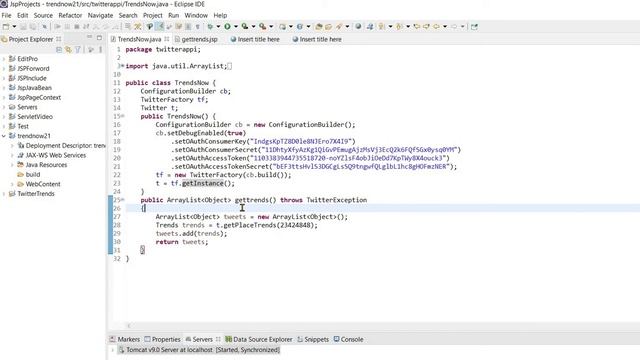The image size is (640, 360).
Task: Expand the folded import section on line 3
Action: (122, 66)
